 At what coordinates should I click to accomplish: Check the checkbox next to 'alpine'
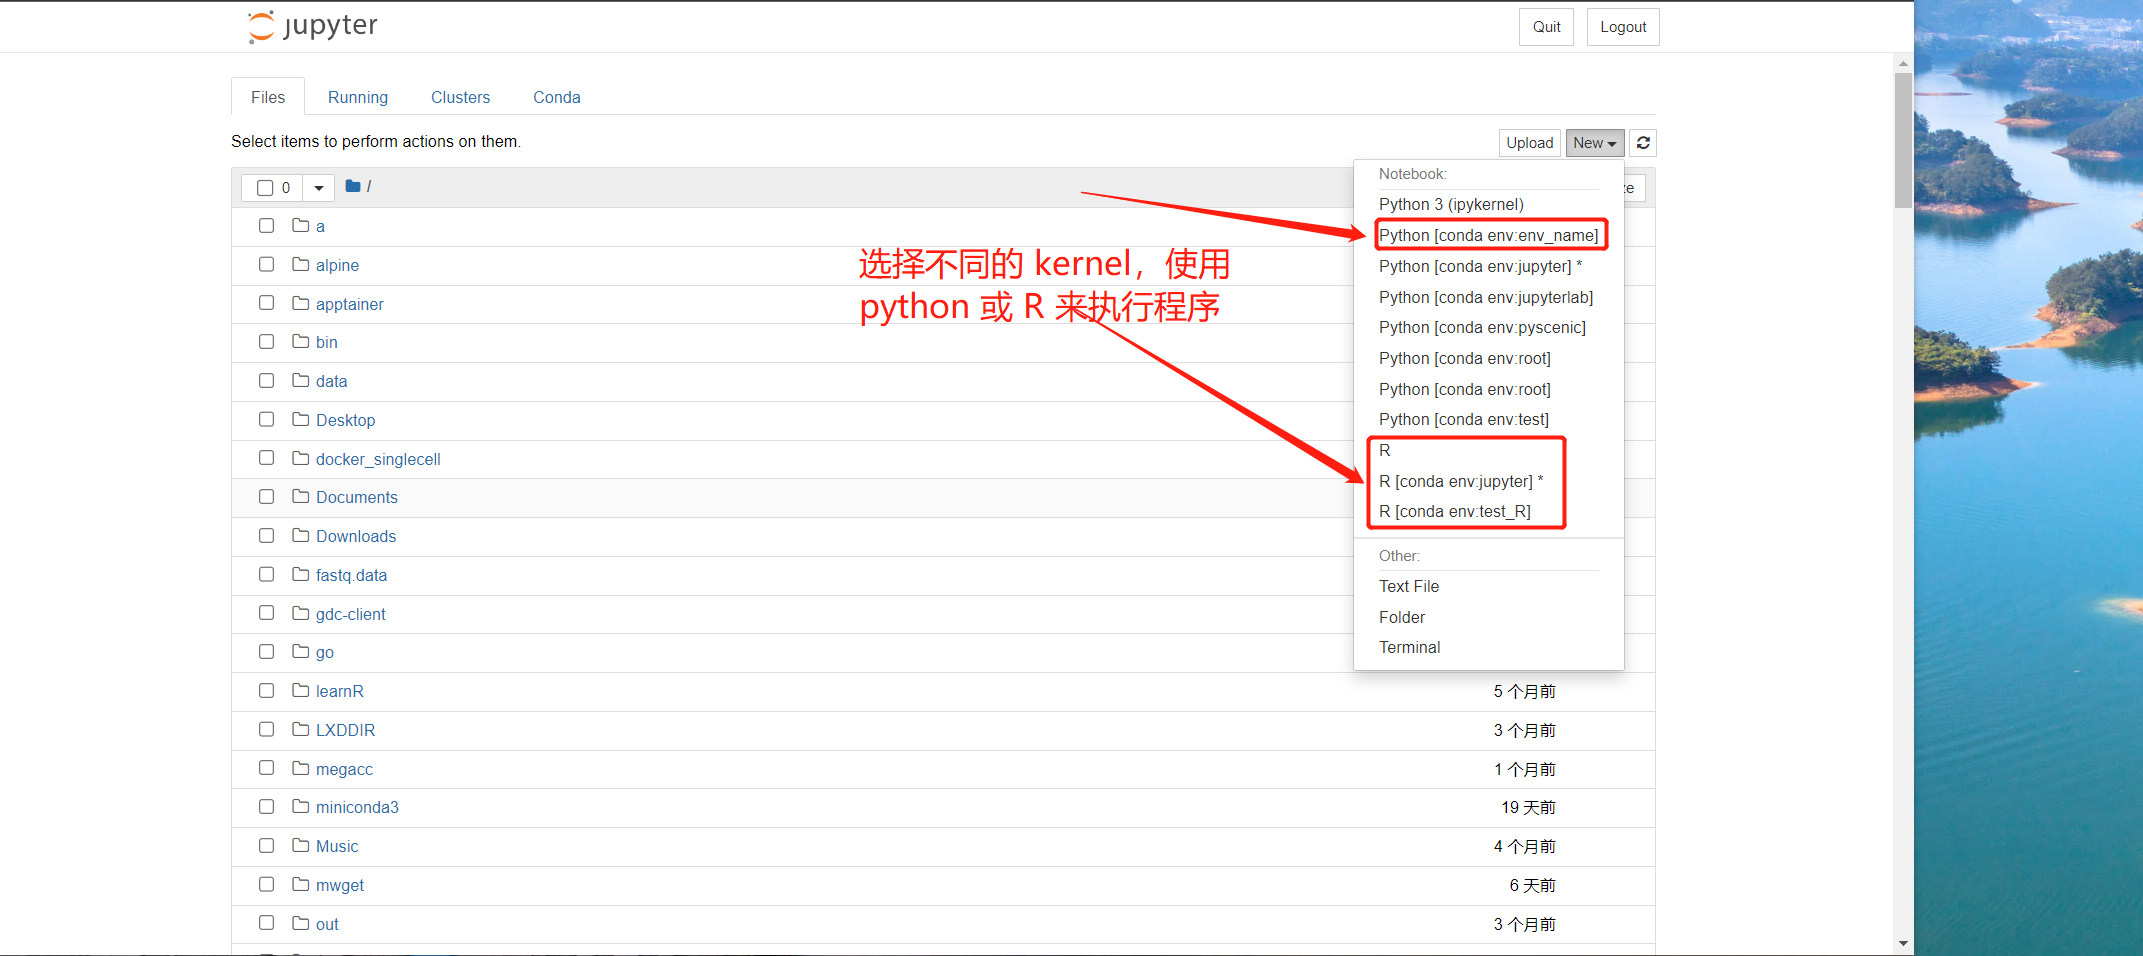pyautogui.click(x=266, y=264)
